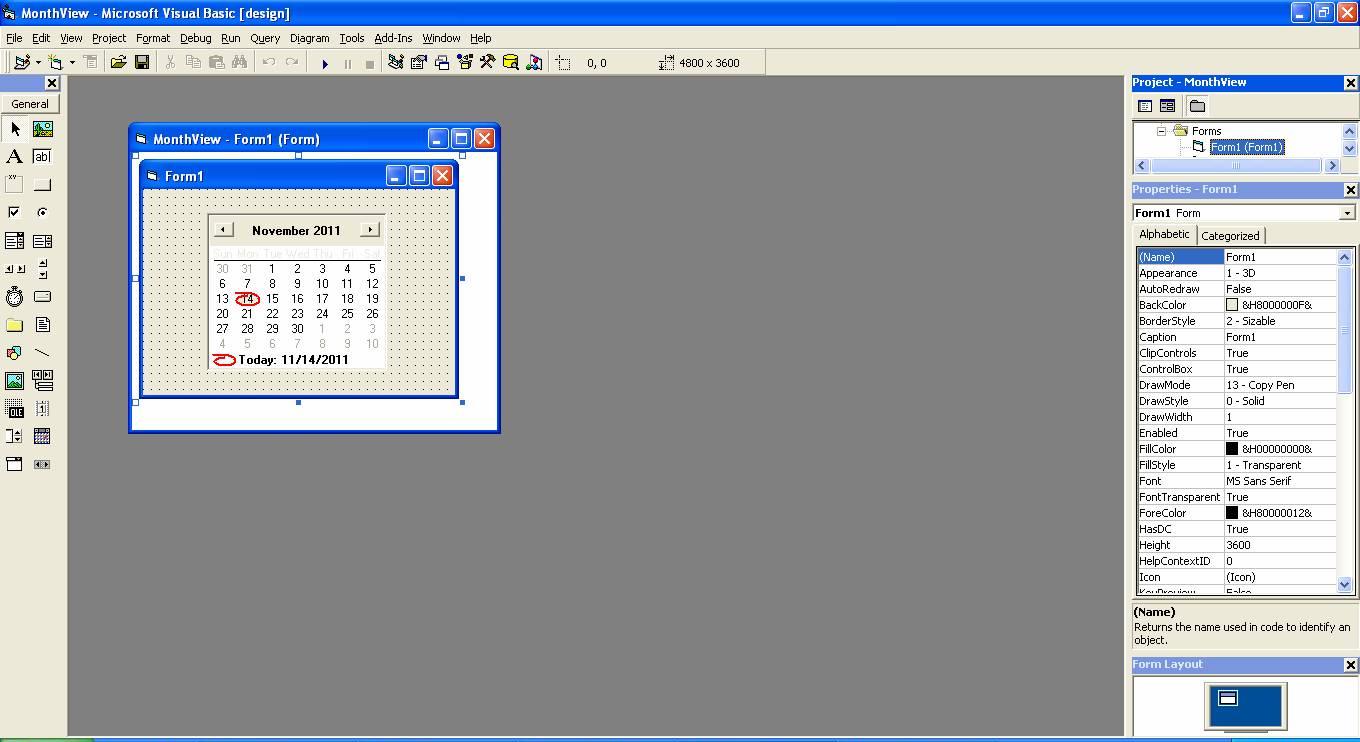The width and height of the screenshot is (1360, 742).
Task: Select the Timer control tool
Action: 14,297
